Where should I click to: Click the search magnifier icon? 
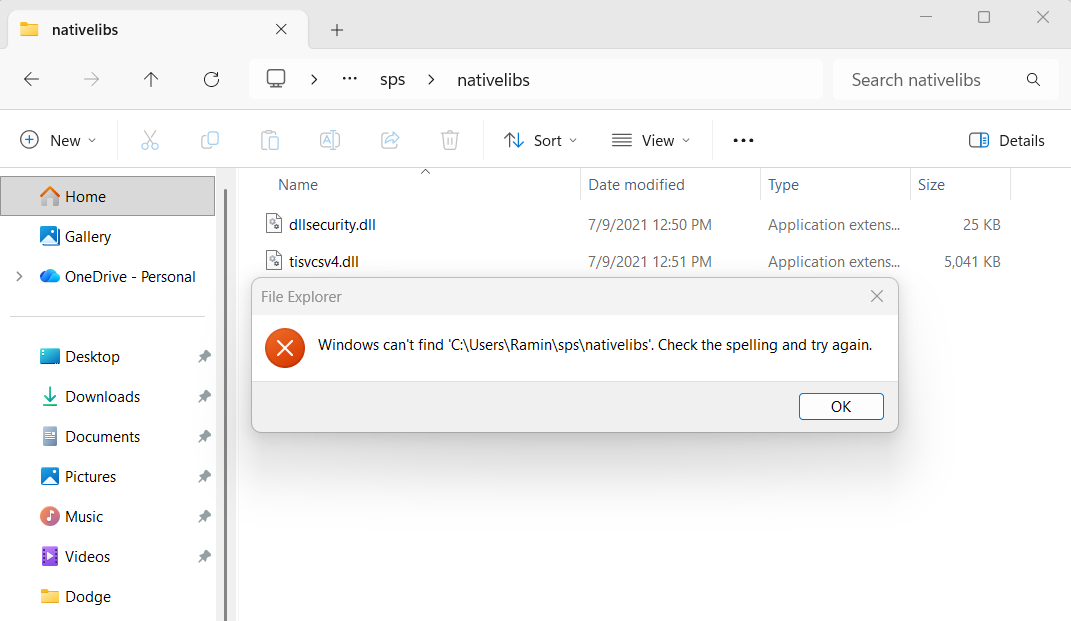tap(1033, 80)
